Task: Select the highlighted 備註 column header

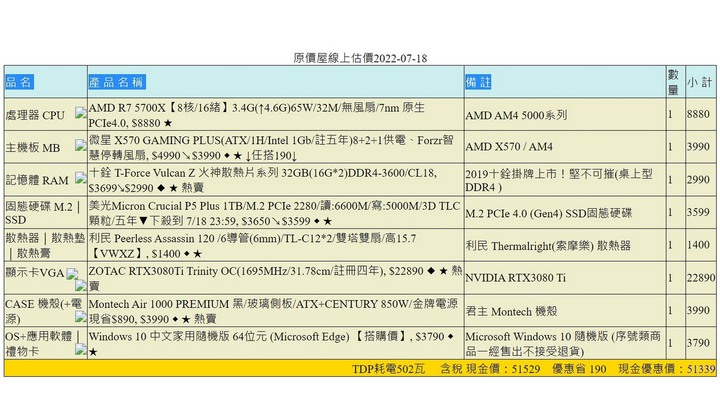Action: pyautogui.click(x=478, y=82)
